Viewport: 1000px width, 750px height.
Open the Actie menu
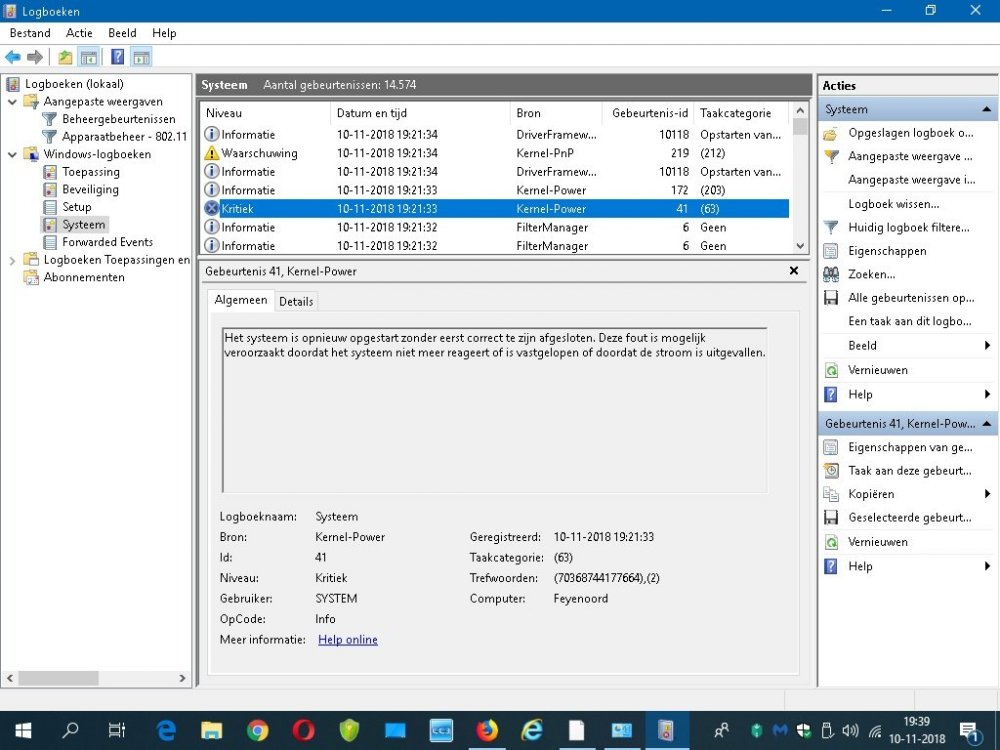click(79, 33)
